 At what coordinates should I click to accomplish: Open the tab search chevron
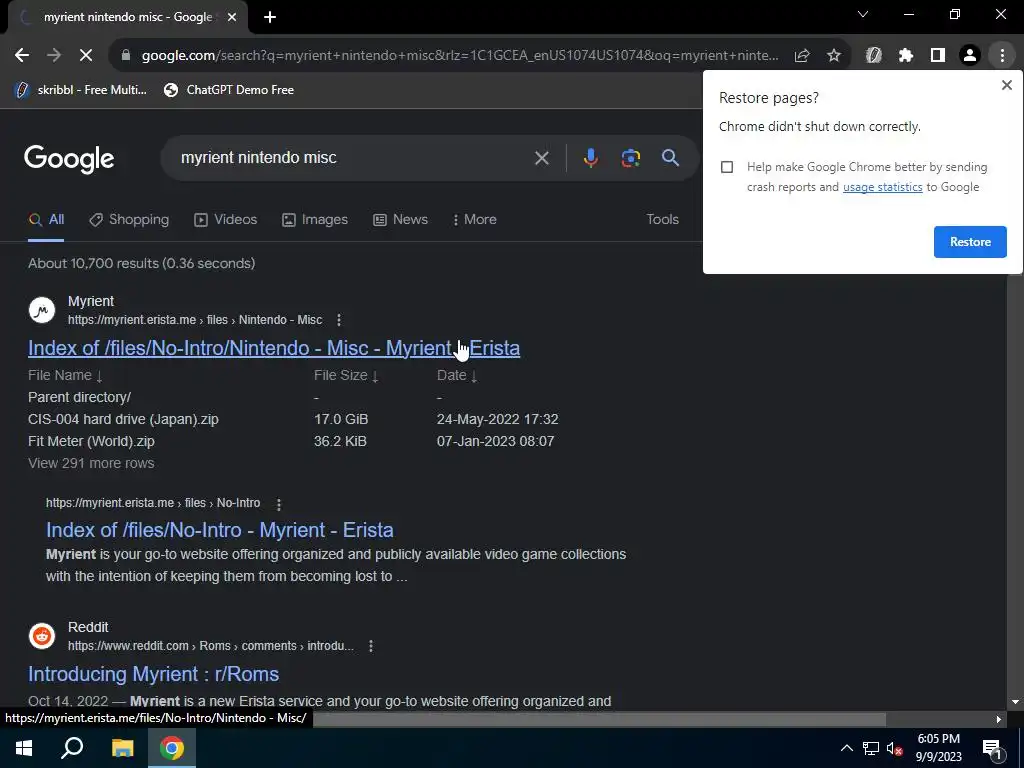[x=863, y=14]
